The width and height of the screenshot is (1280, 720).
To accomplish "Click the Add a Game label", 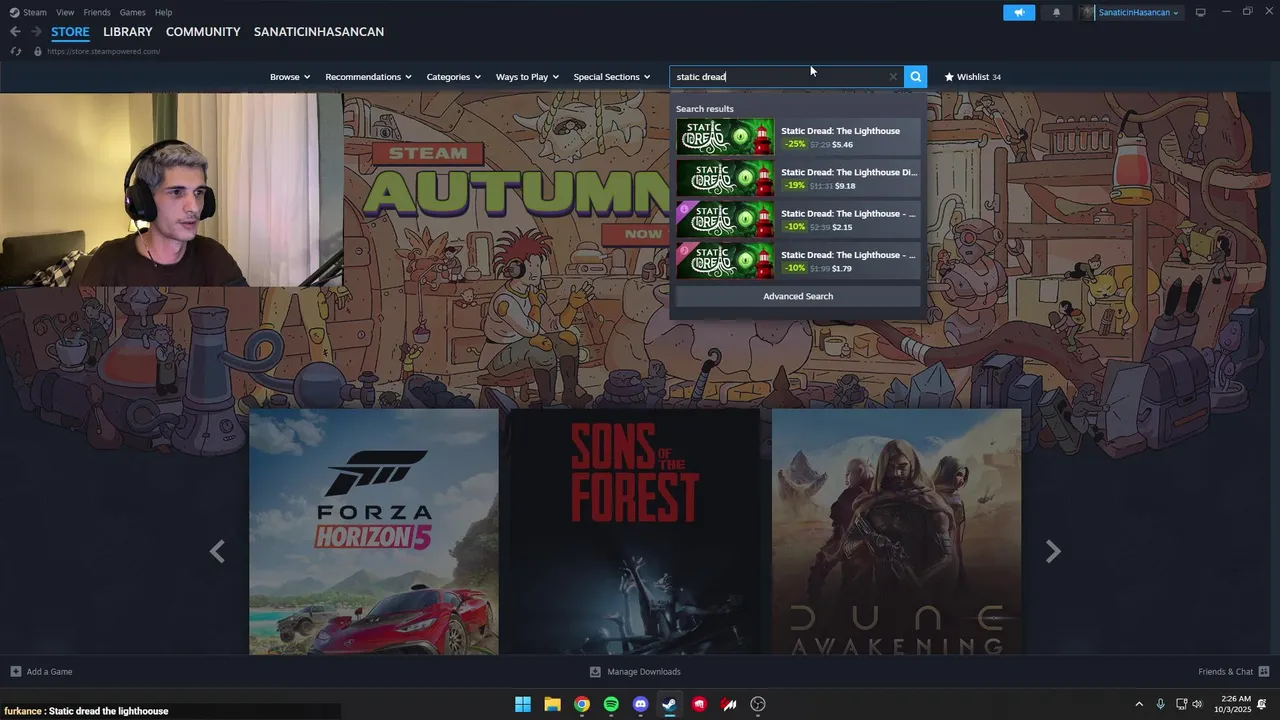I will (49, 672).
